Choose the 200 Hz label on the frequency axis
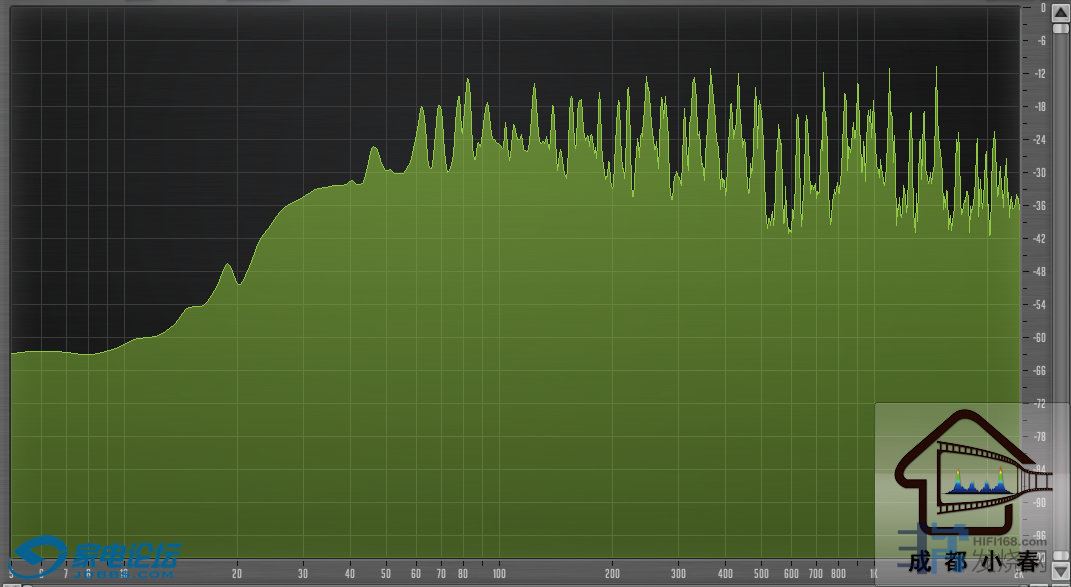1071x587 pixels. pos(611,574)
